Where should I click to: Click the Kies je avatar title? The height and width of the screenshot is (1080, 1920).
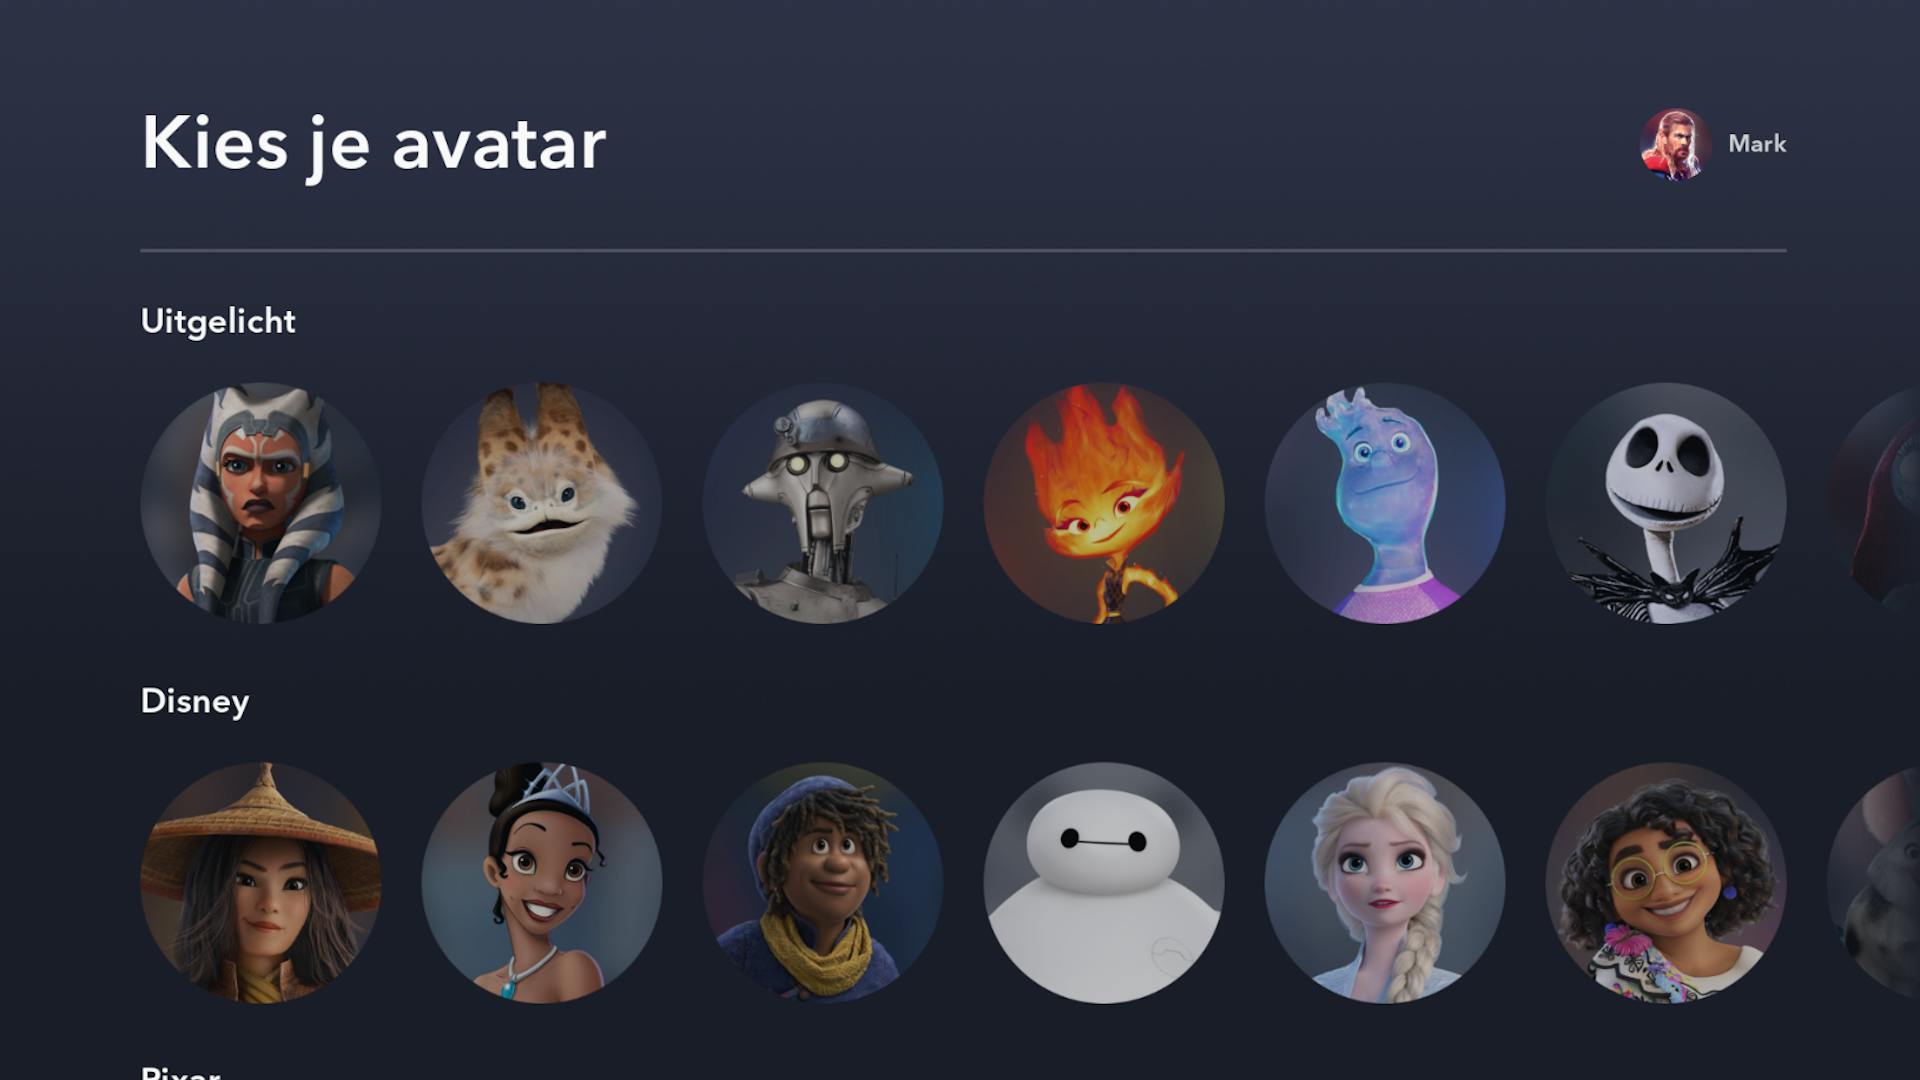click(374, 145)
